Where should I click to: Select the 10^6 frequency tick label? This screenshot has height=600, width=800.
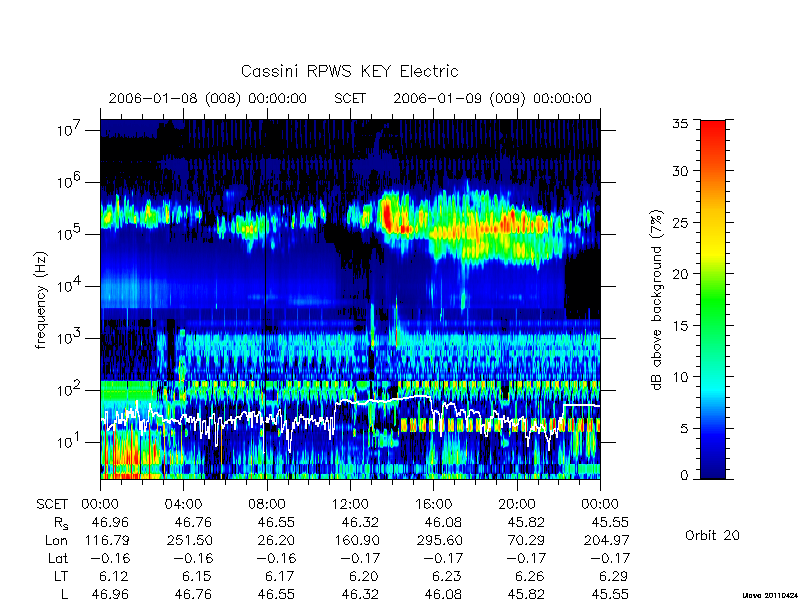pos(70,181)
